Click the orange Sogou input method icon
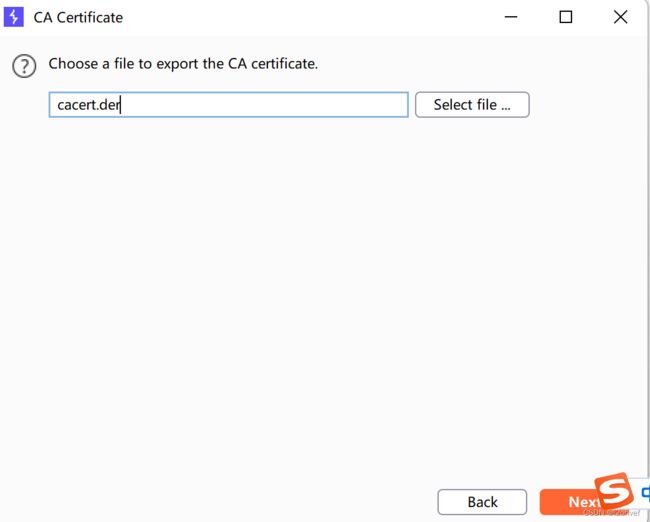The image size is (650, 522). [x=614, y=492]
